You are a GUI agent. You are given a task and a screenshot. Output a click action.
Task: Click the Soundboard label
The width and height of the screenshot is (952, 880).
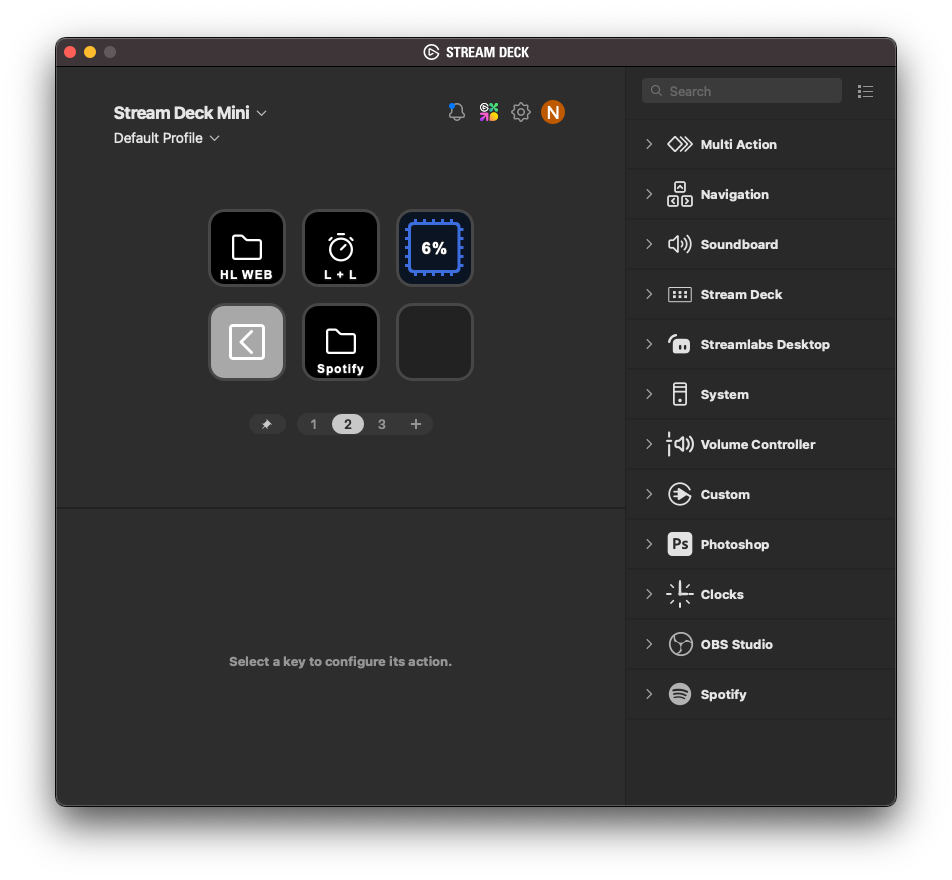[740, 244]
